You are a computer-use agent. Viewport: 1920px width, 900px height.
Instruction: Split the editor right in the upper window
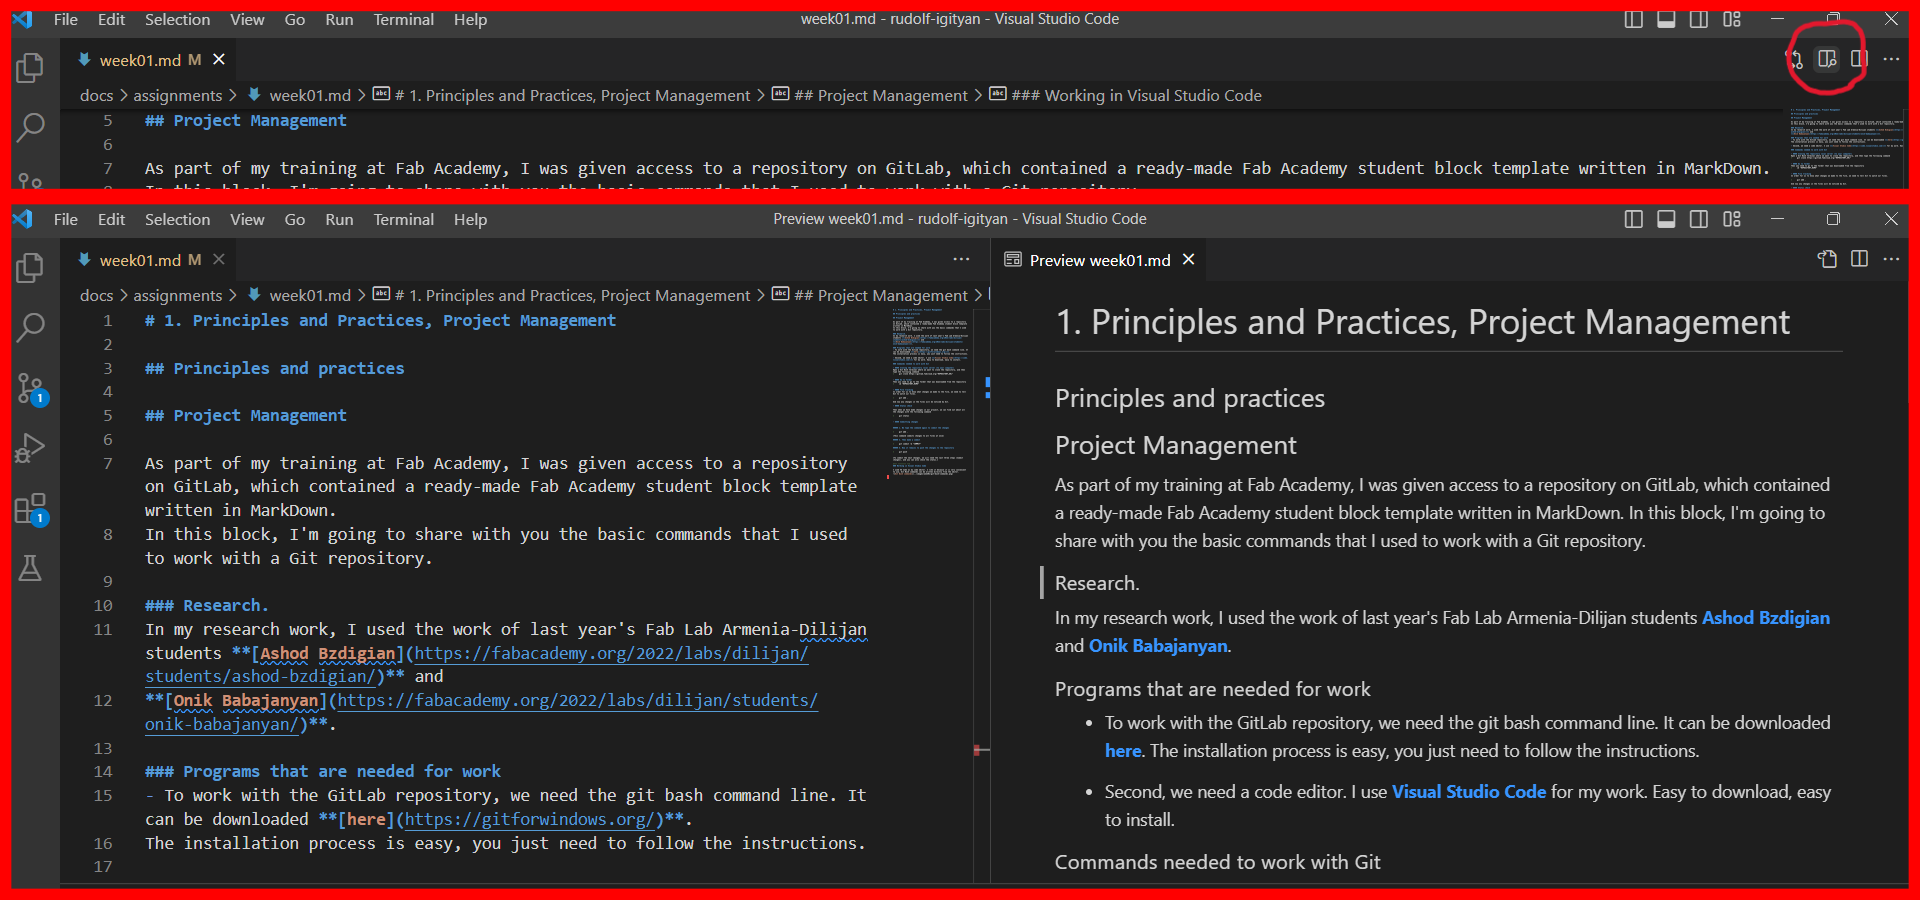(x=1859, y=59)
